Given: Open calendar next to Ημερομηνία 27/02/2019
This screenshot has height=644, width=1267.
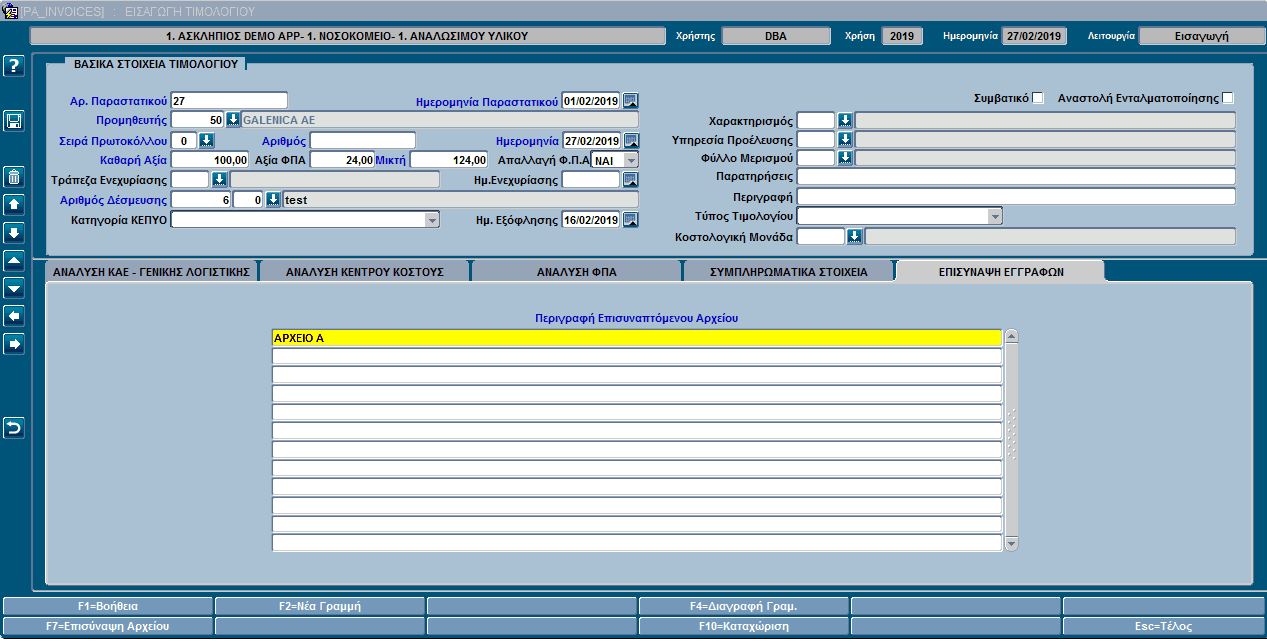Looking at the screenshot, I should (x=631, y=140).
